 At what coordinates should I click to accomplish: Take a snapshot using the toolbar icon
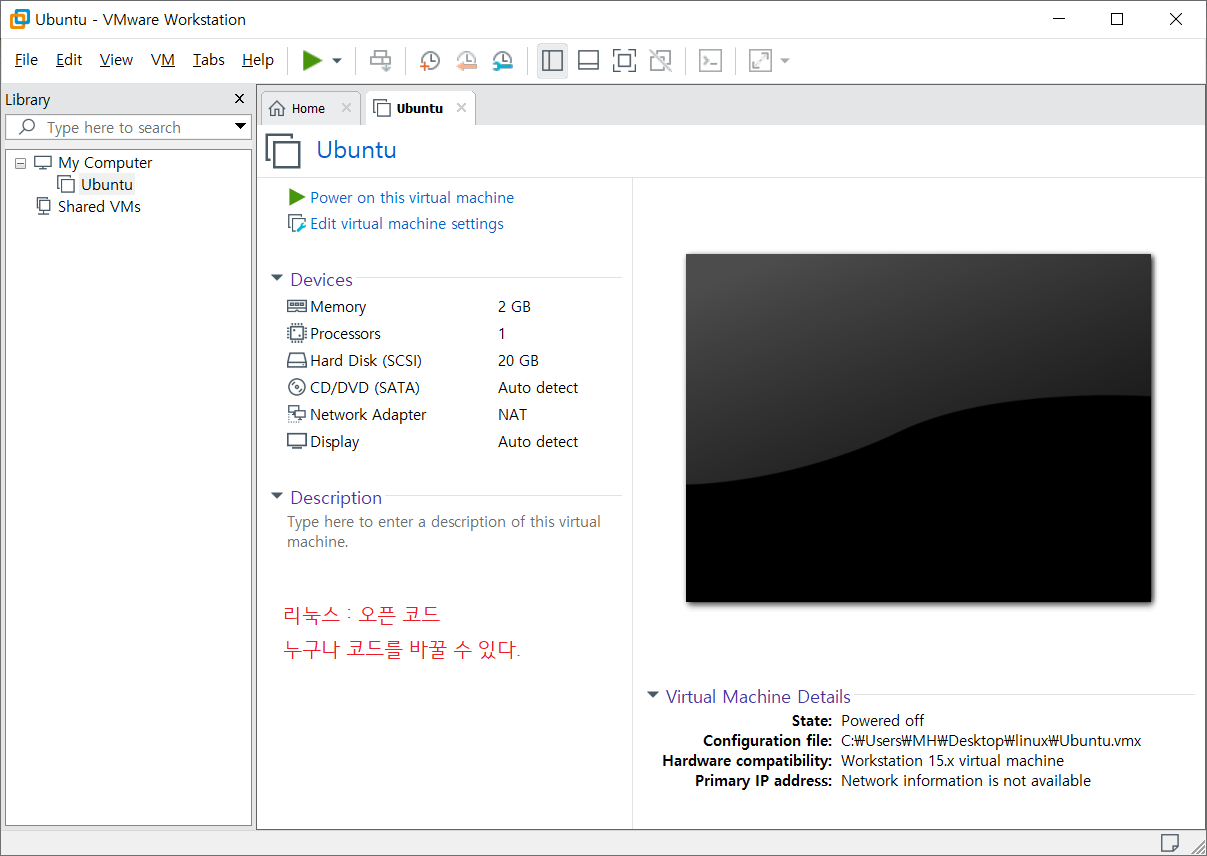coord(429,61)
